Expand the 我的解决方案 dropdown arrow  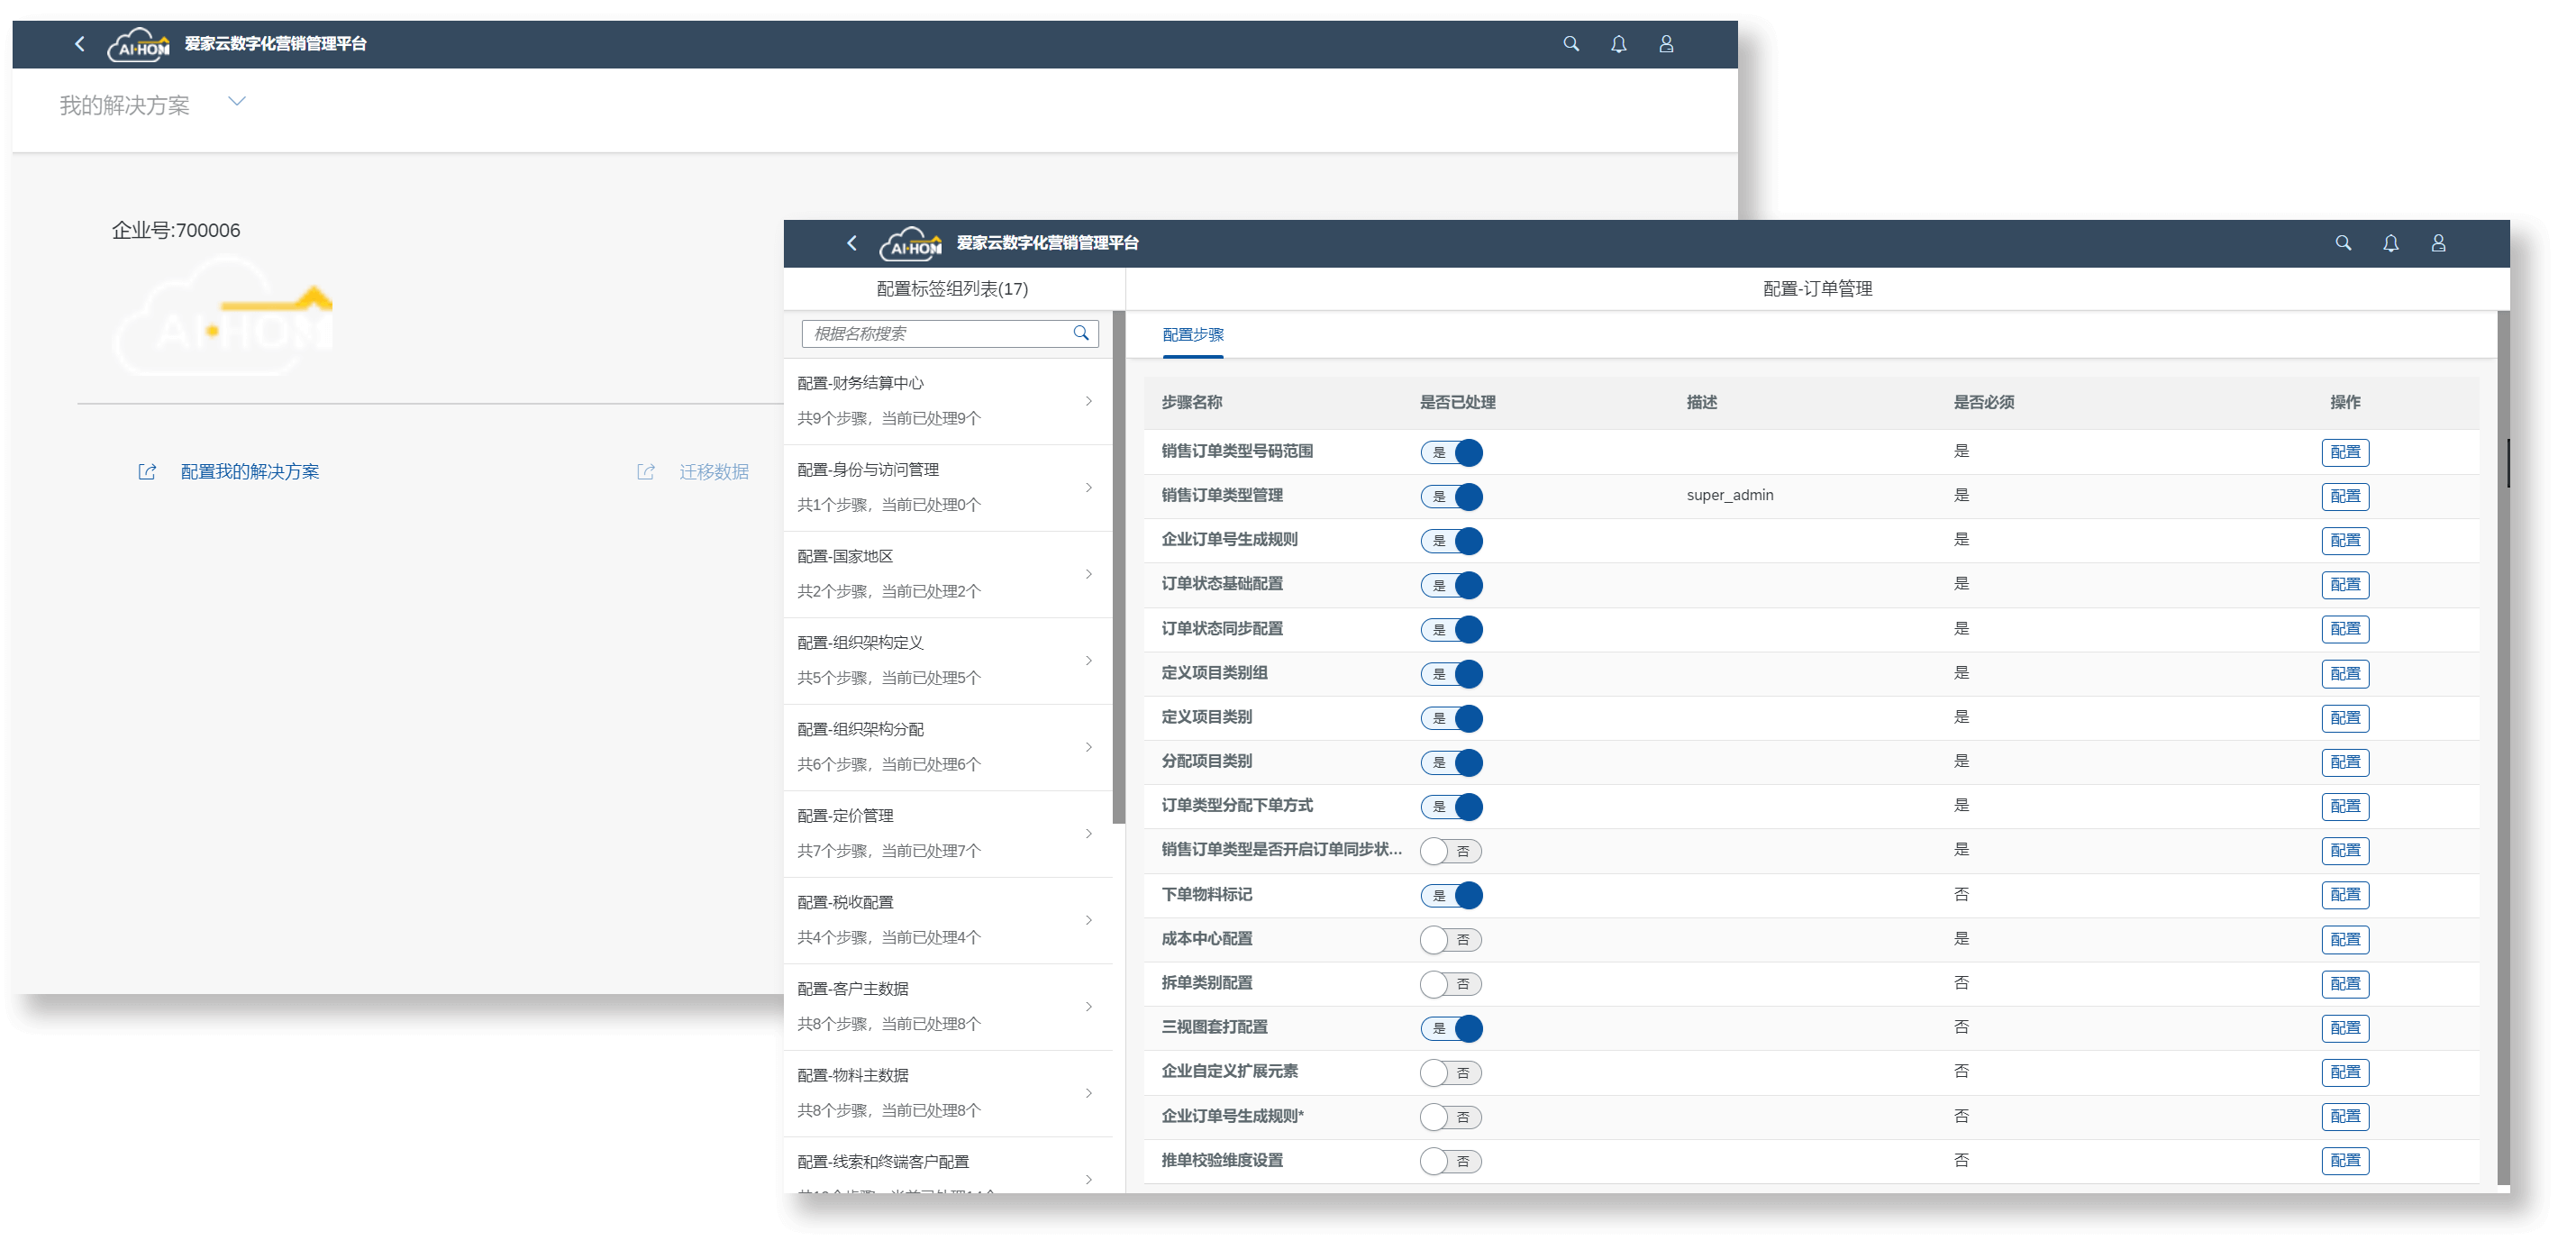pyautogui.click(x=237, y=101)
